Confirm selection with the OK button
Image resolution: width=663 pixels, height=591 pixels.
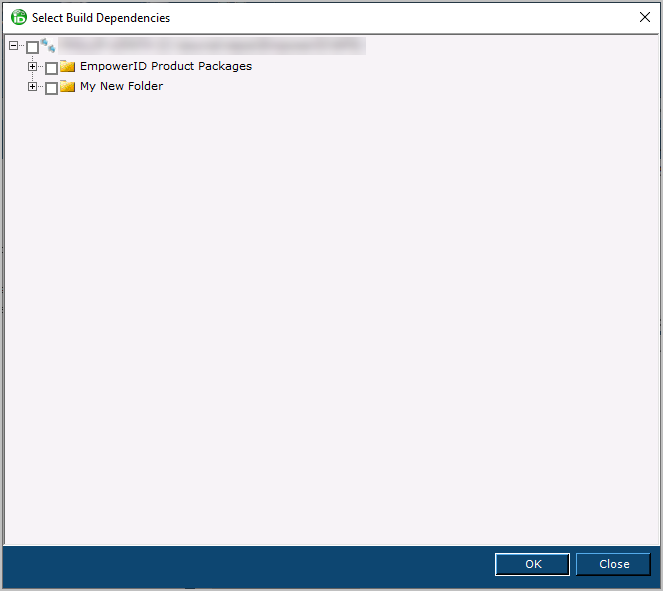tap(532, 564)
